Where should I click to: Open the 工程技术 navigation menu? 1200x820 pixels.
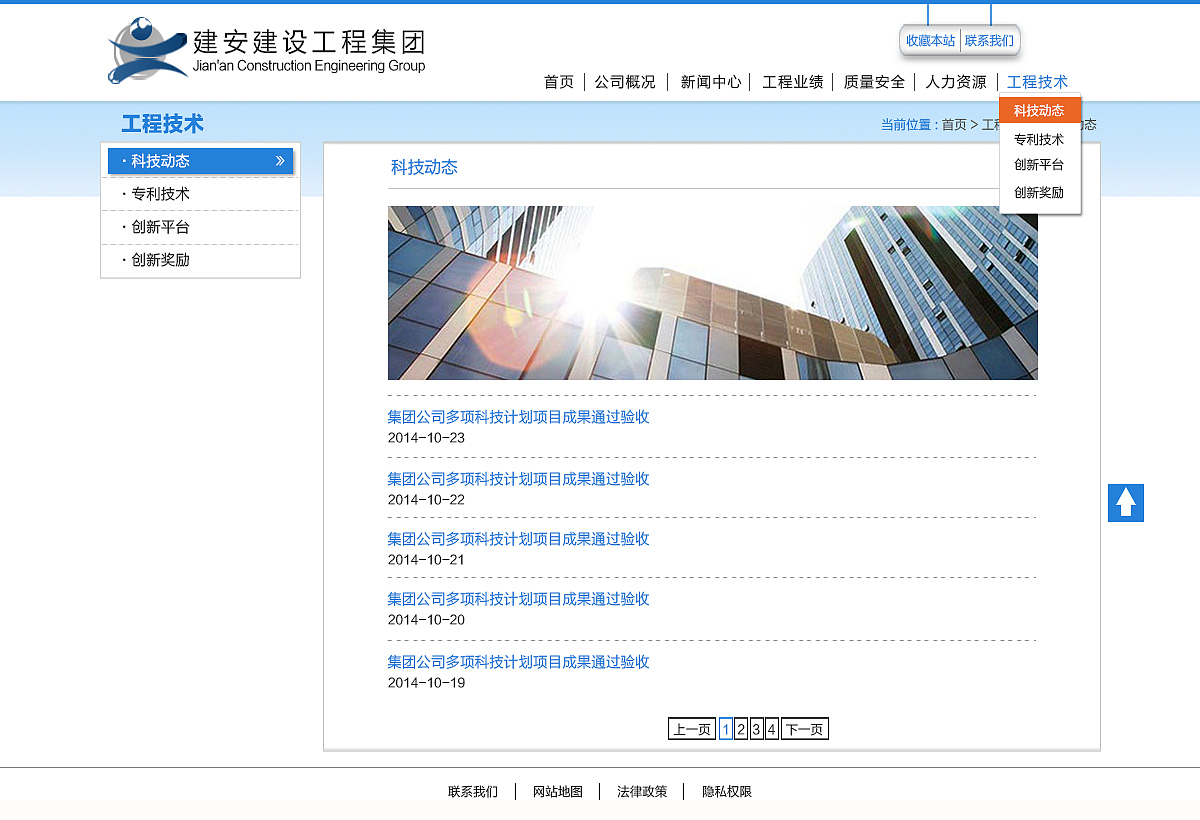click(x=1038, y=82)
